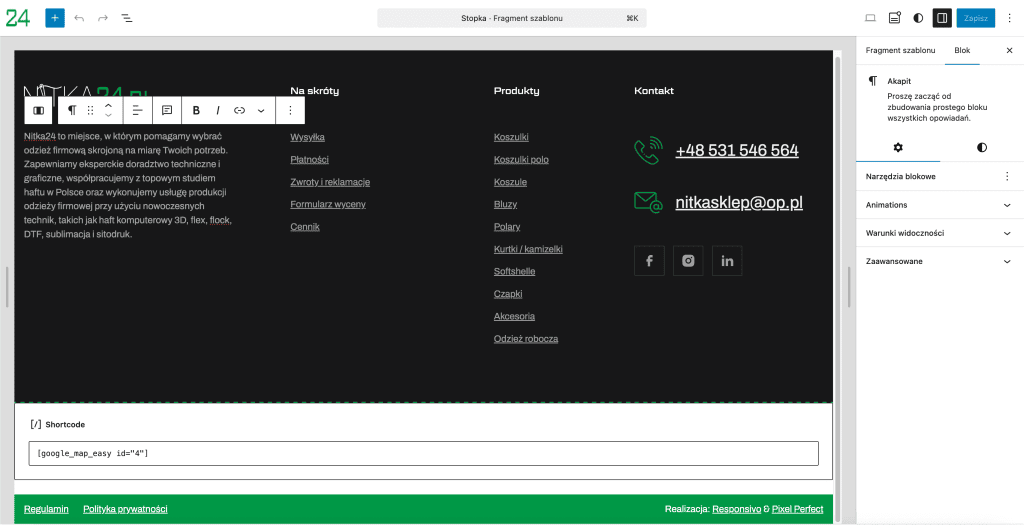
Task: Click the shortcode input field
Action: click(x=423, y=453)
